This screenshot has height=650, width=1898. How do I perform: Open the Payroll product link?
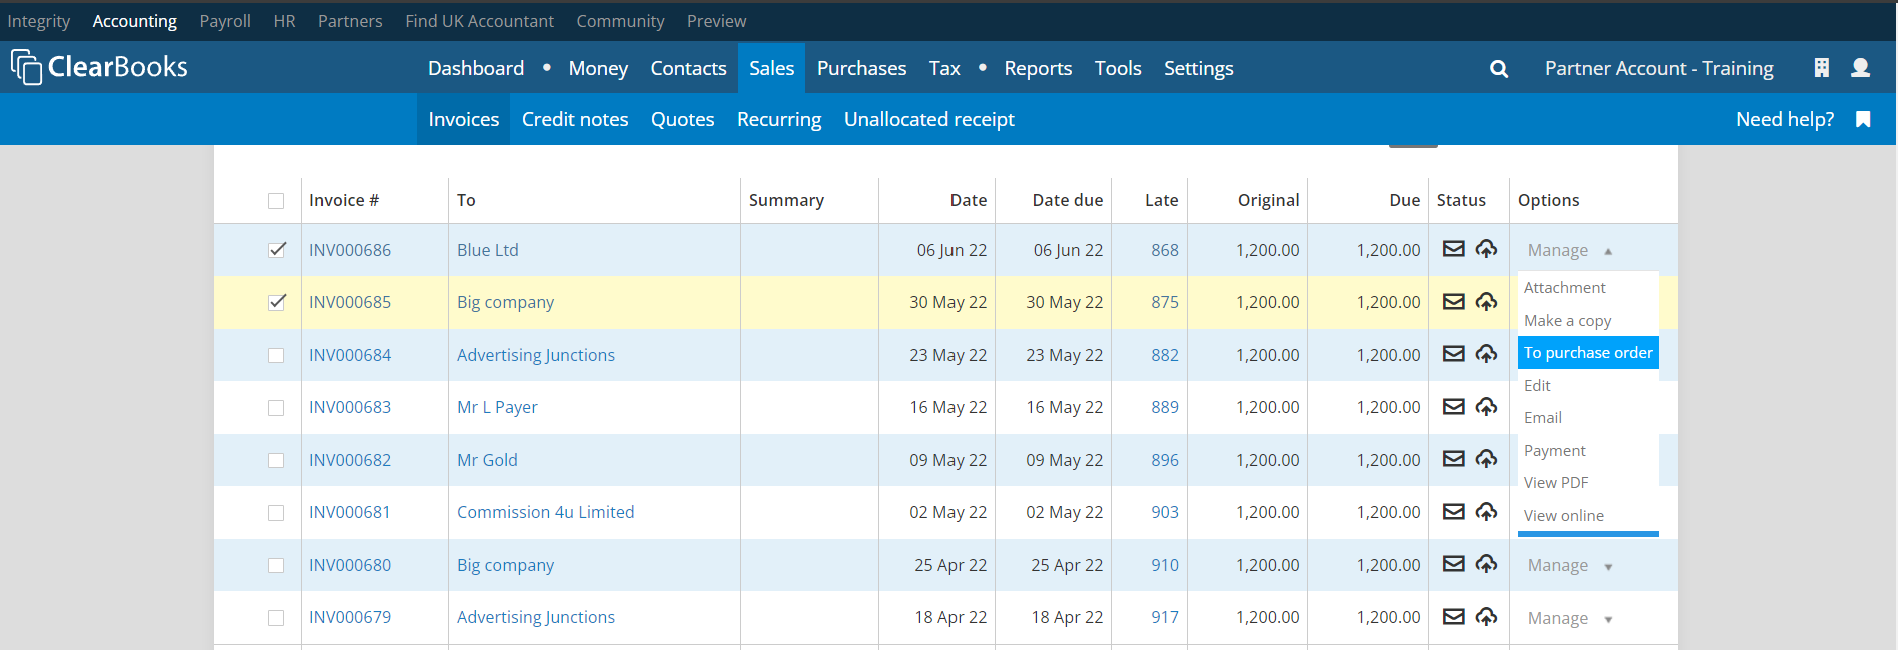pos(225,21)
